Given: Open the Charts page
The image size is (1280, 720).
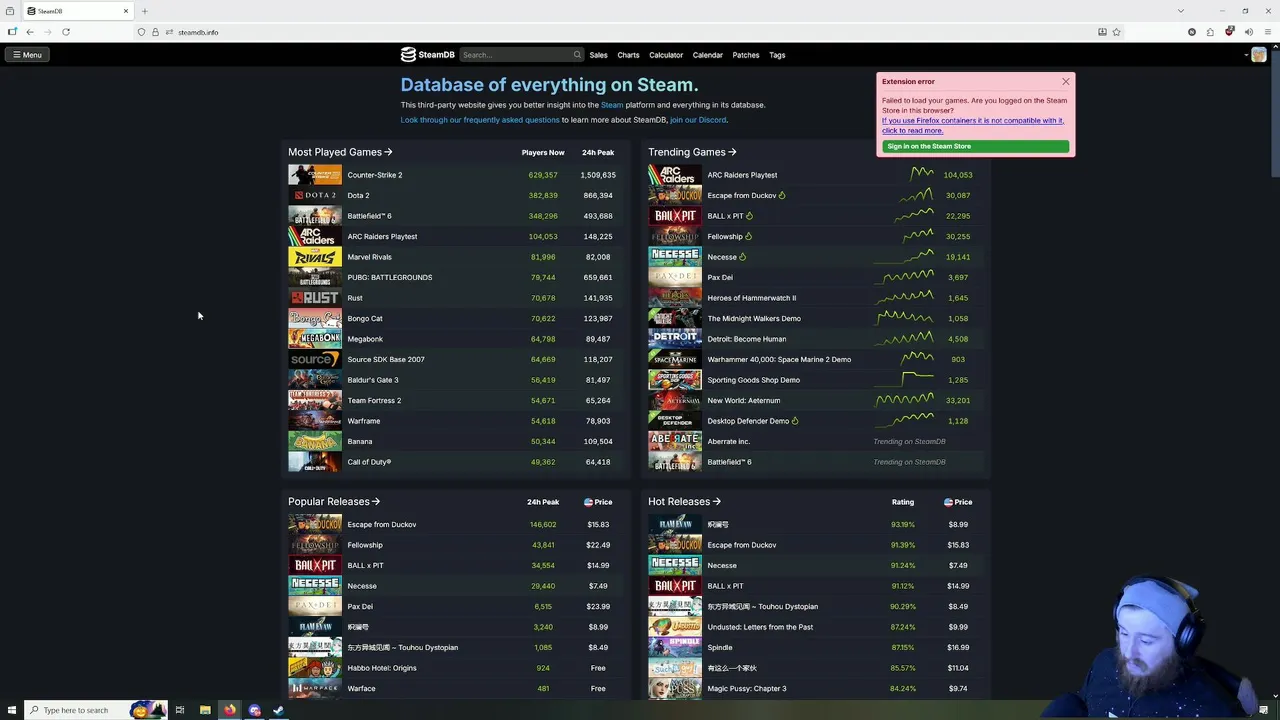Looking at the screenshot, I should click(628, 55).
